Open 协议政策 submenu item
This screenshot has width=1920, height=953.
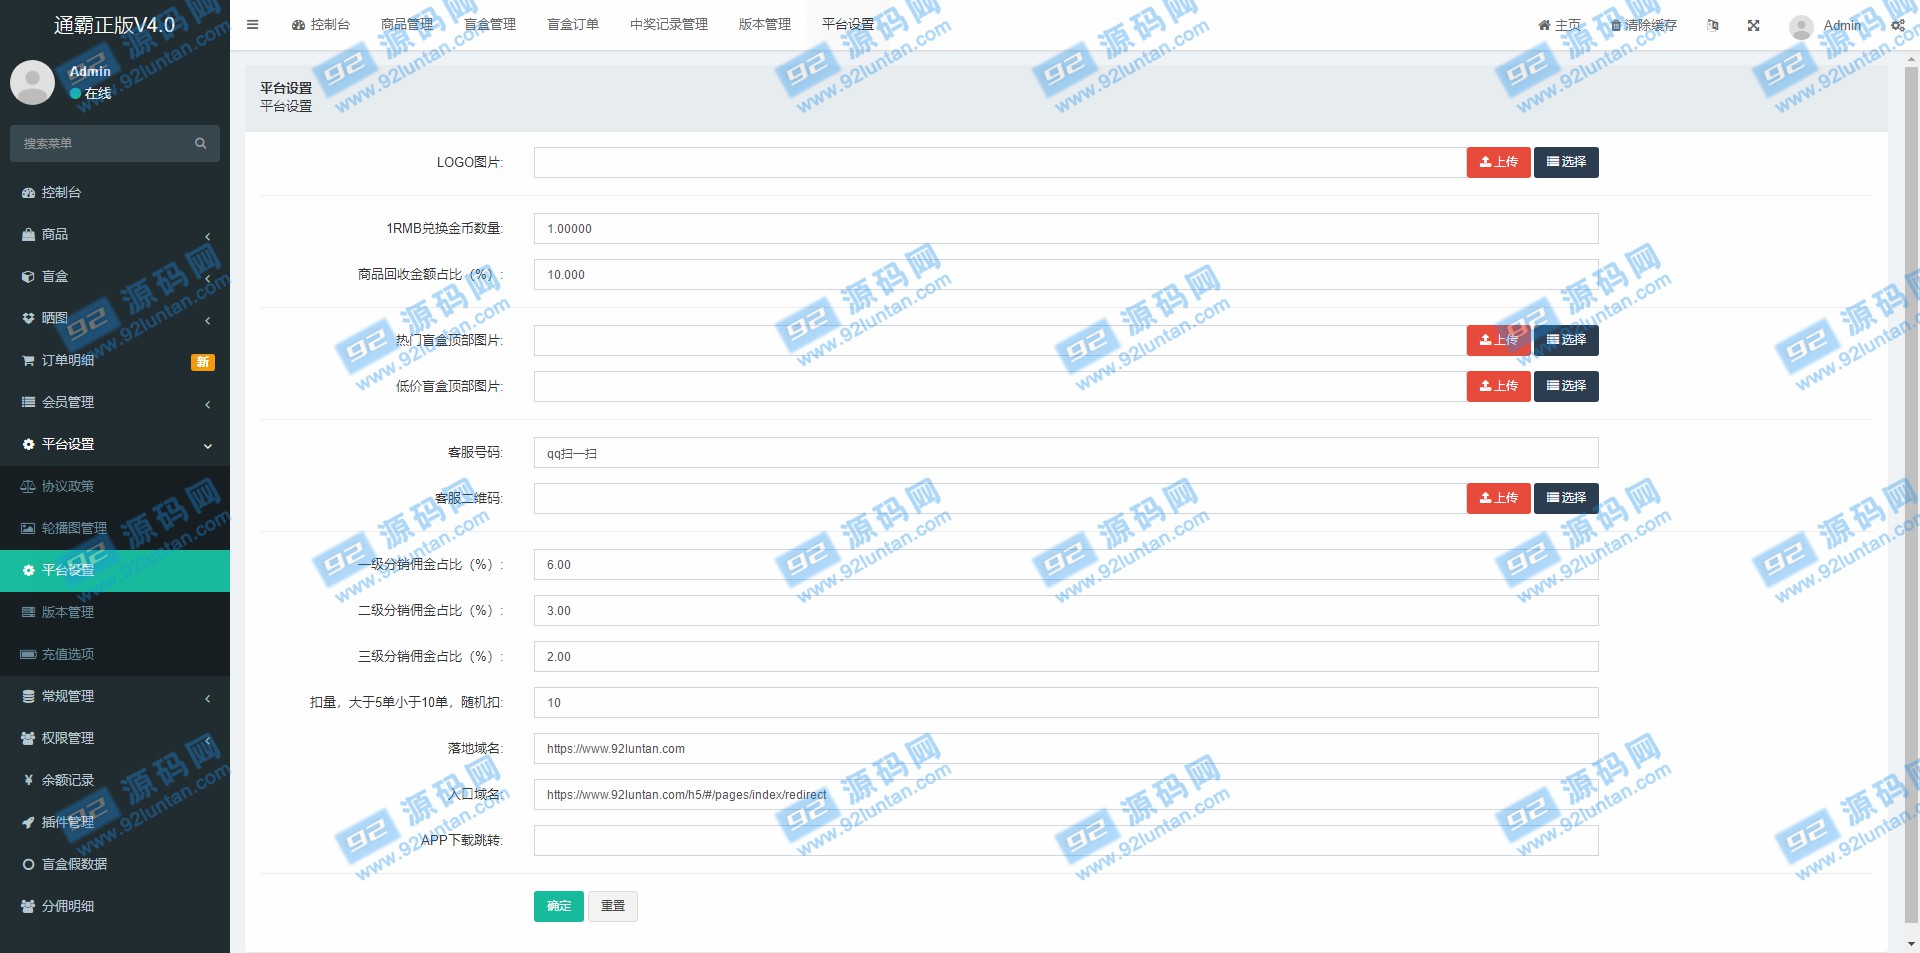(x=115, y=486)
